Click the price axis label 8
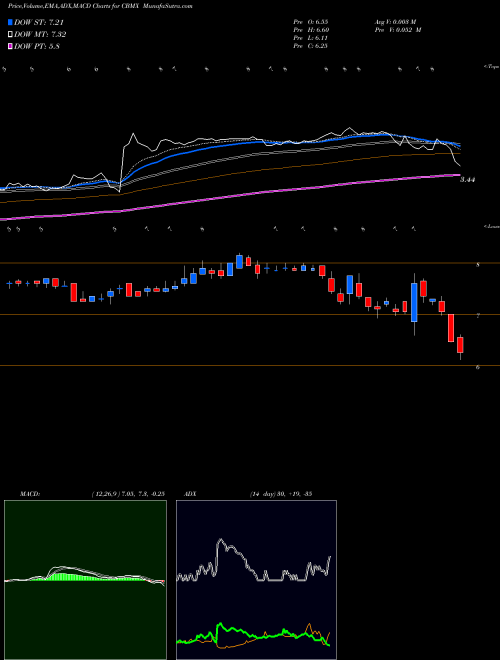The height and width of the screenshot is (660, 500). 478,265
